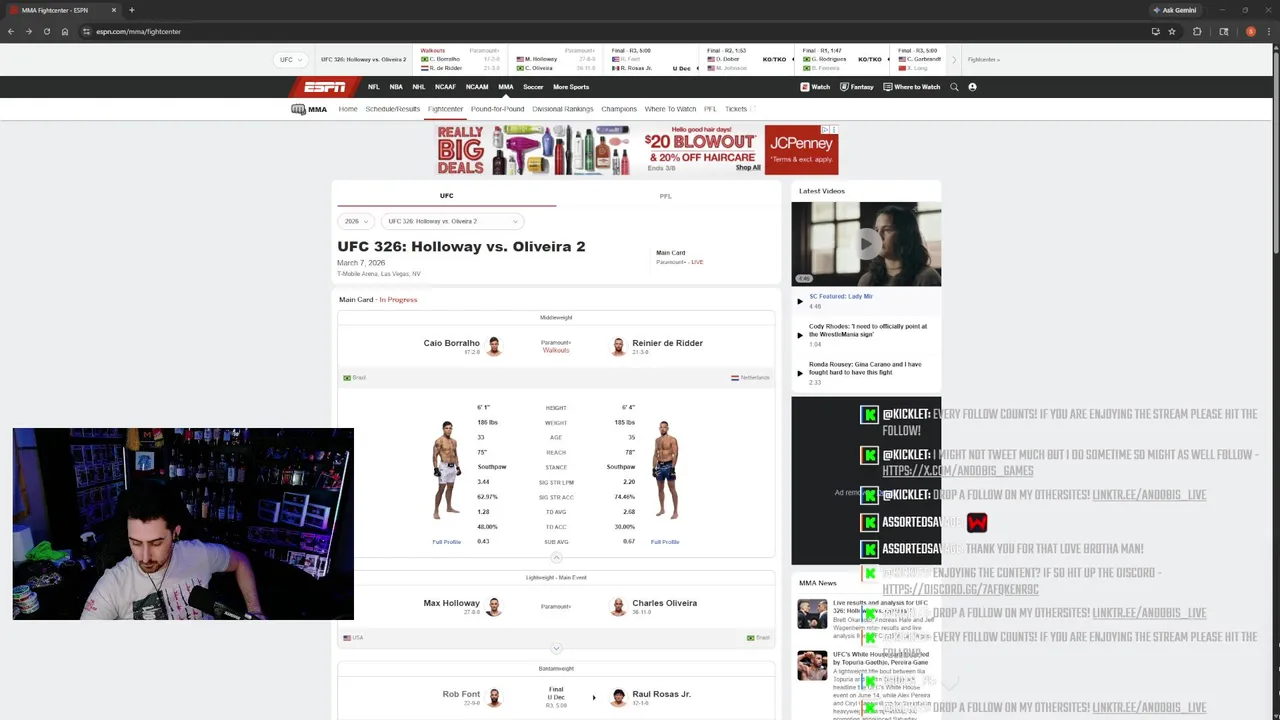Bookmark this page with the star icon
The image size is (1280, 720).
(1172, 31)
